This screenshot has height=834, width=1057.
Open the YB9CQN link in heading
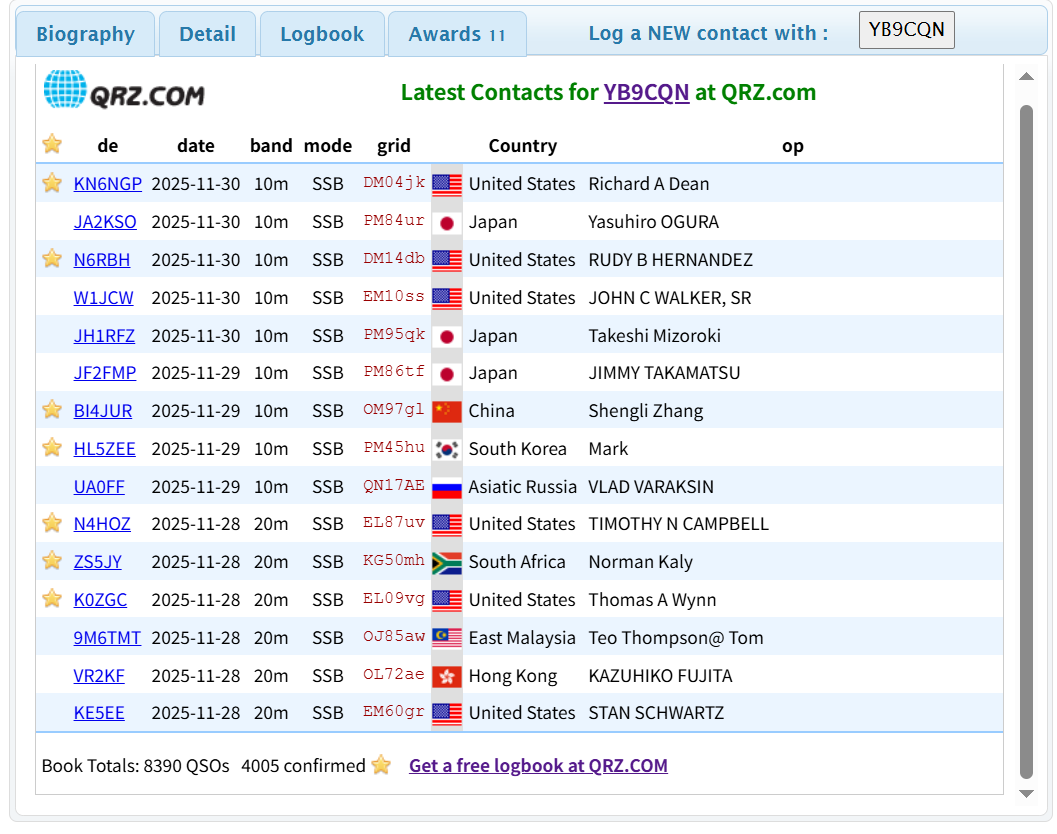(x=646, y=92)
